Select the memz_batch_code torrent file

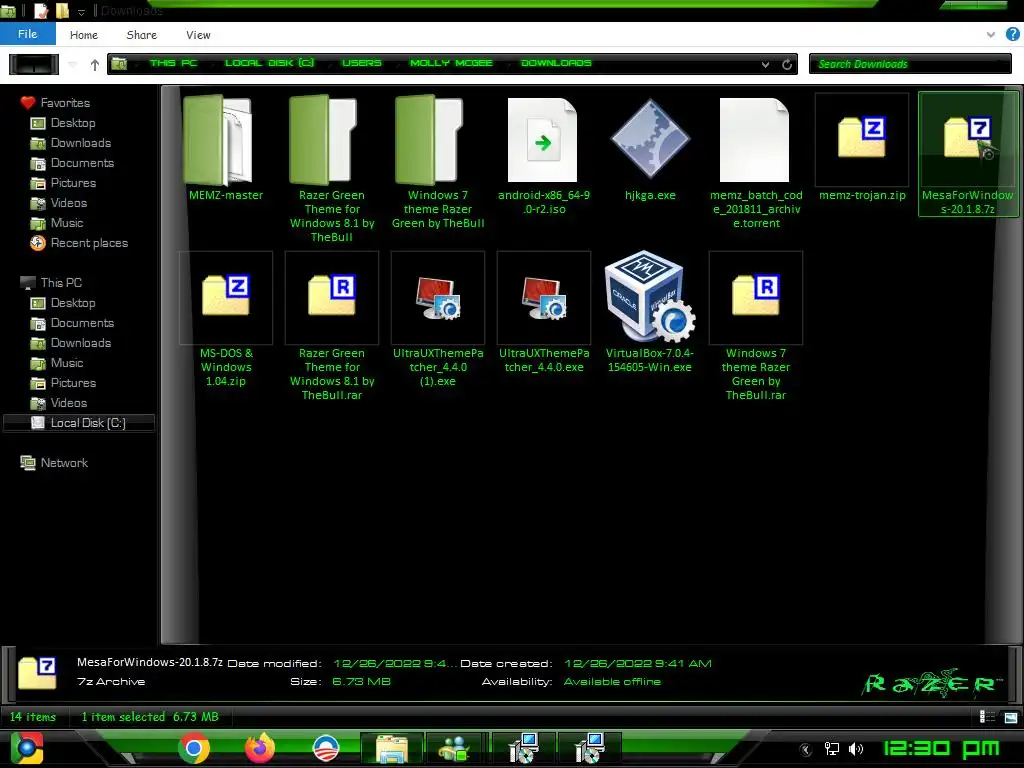pos(756,162)
